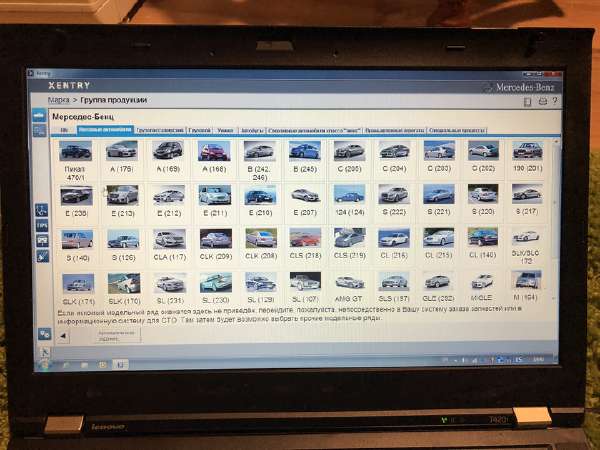Screen dimensions: 600x450
Task: Open the CL (216) model
Action: (394, 244)
